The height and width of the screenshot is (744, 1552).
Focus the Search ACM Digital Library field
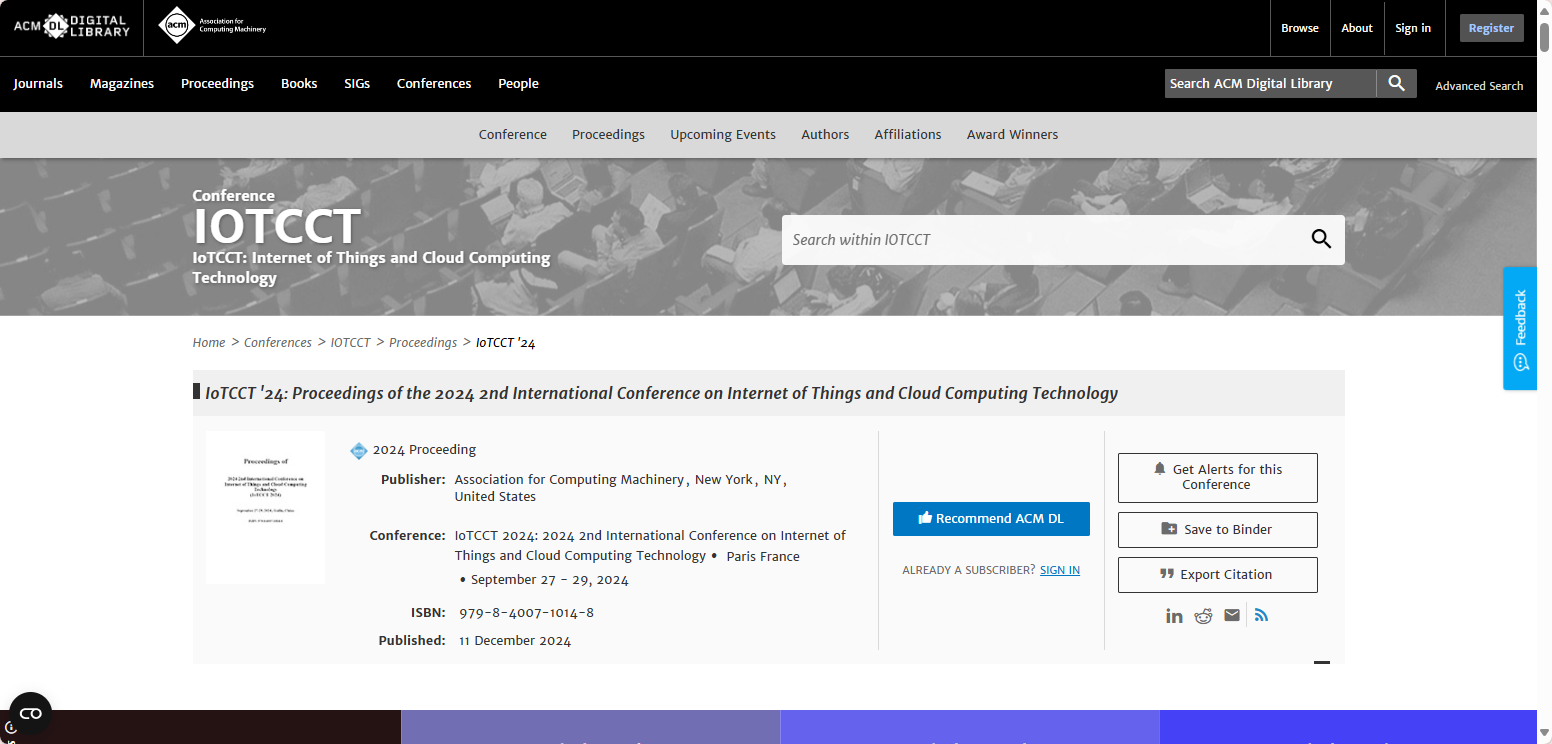click(x=1270, y=84)
